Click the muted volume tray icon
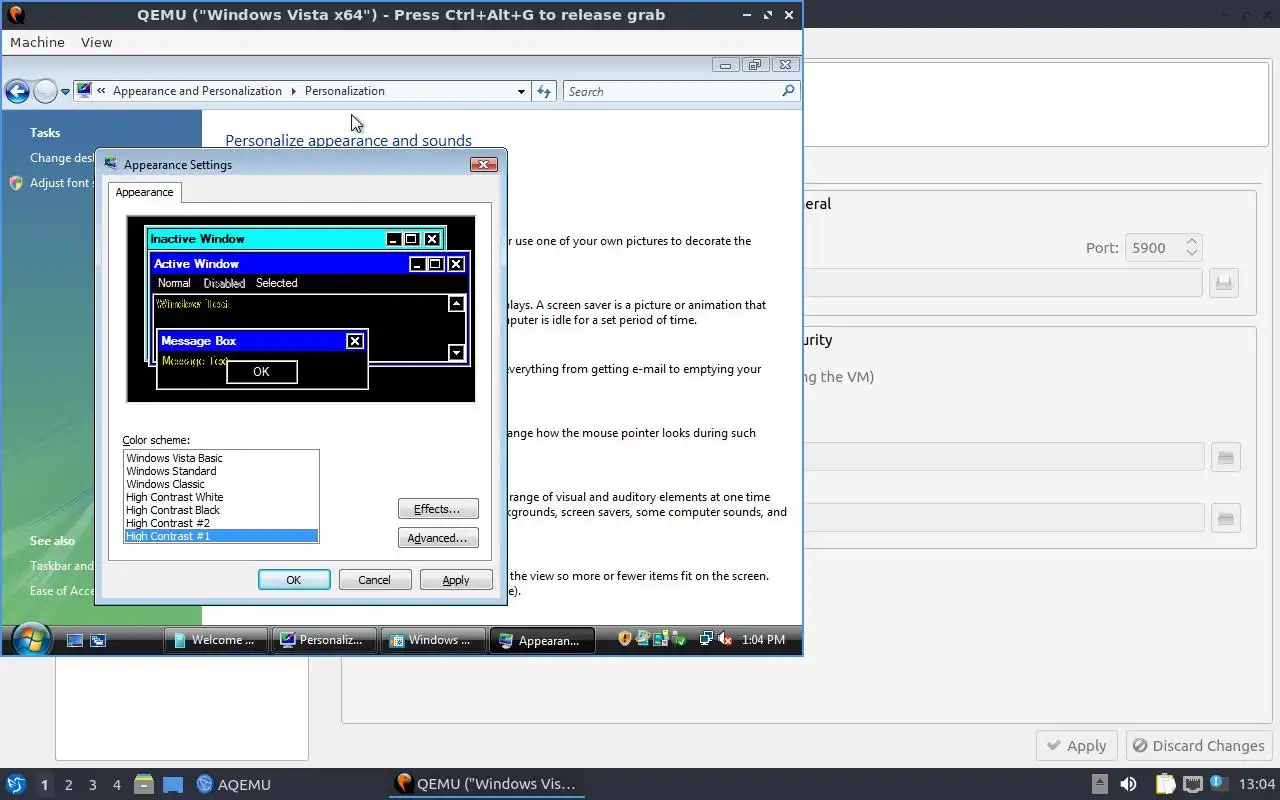This screenshot has width=1280, height=800. click(x=725, y=638)
